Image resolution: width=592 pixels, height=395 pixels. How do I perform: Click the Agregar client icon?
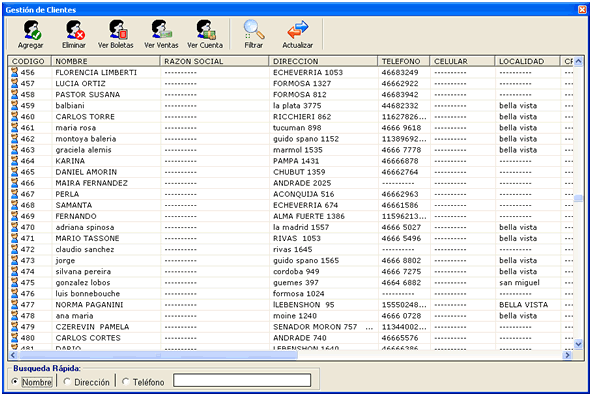[31, 30]
